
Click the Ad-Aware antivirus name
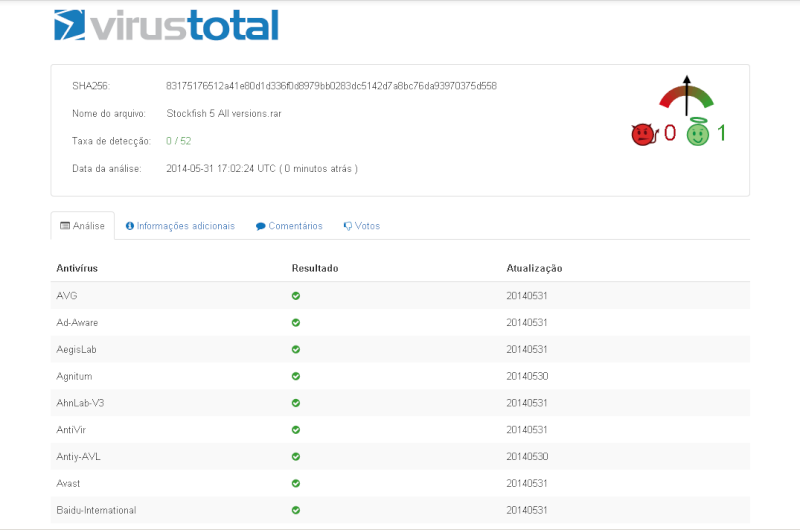77,322
